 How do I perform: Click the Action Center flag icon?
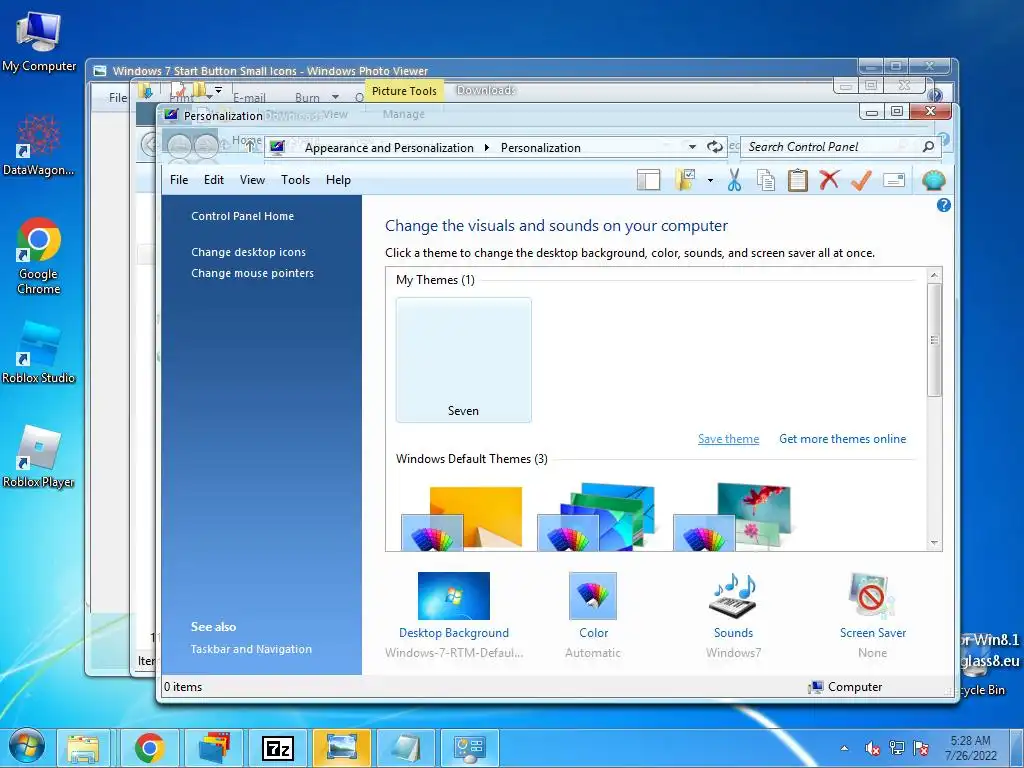click(x=921, y=748)
